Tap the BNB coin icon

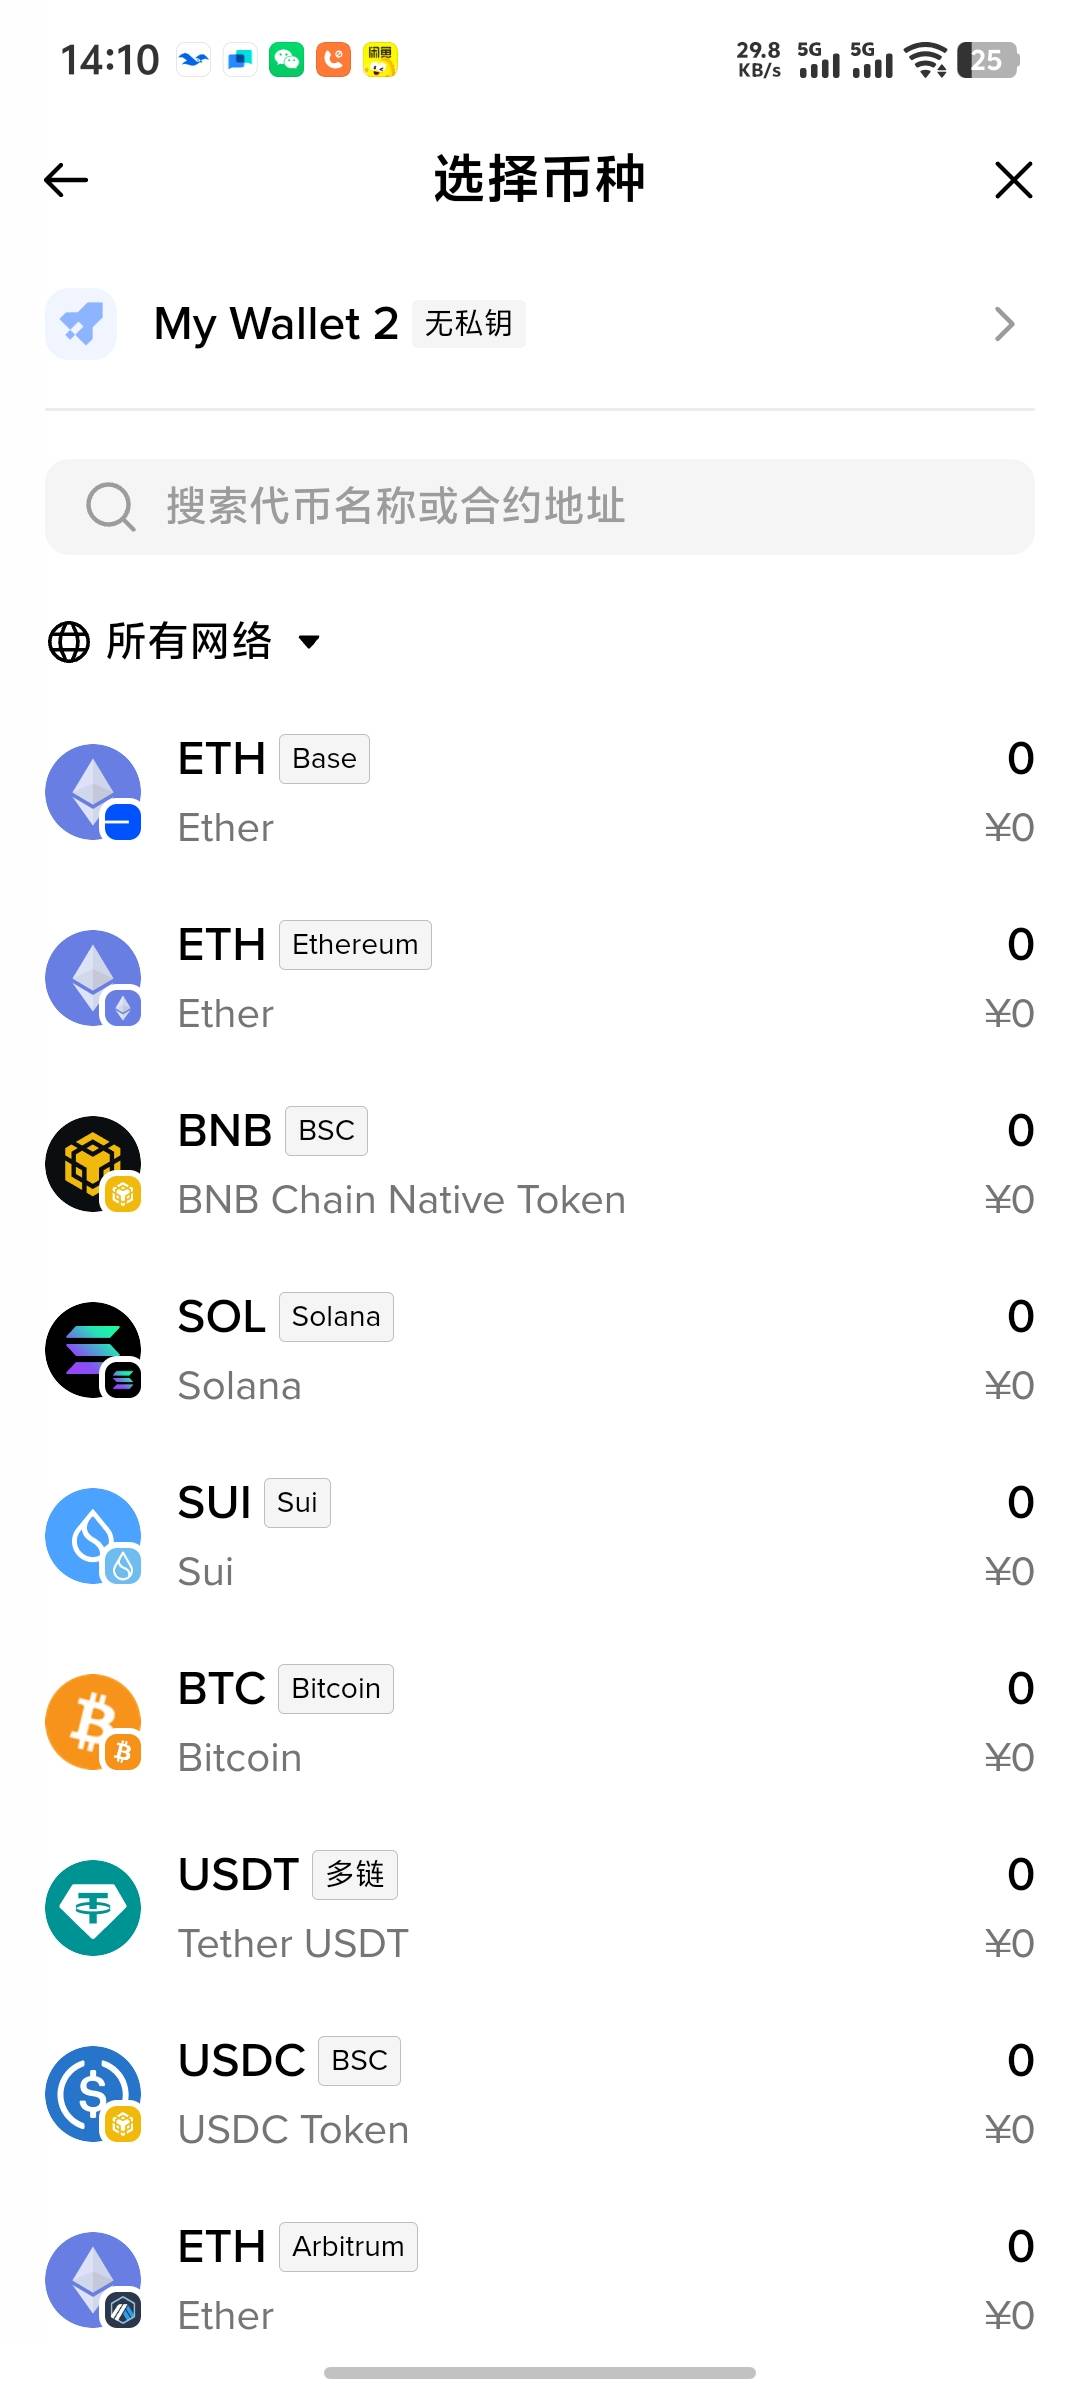[x=93, y=1164]
